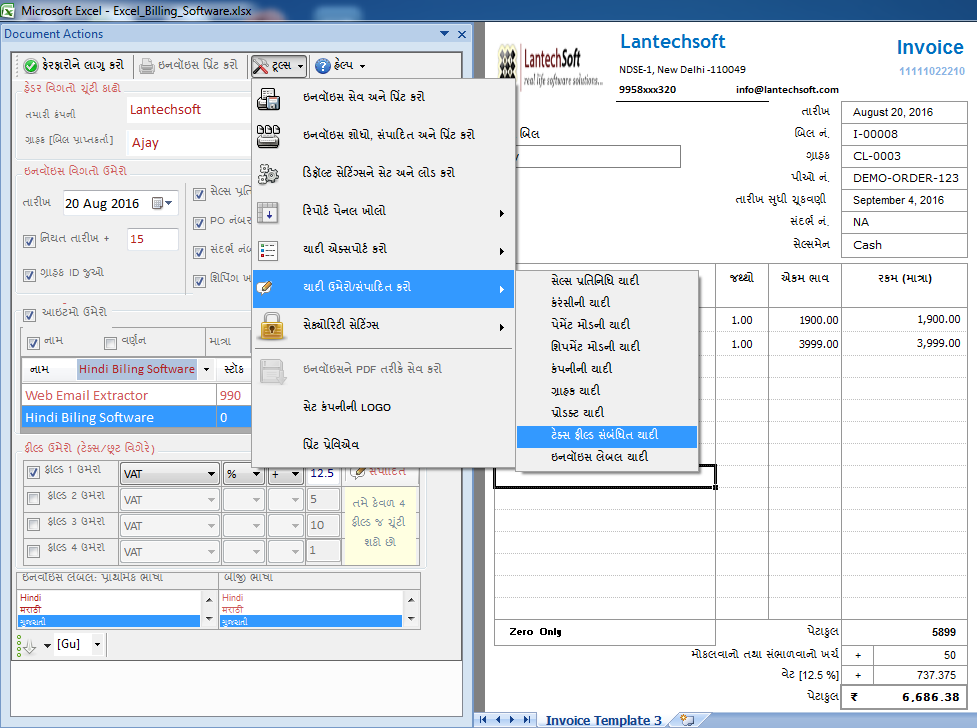Click the add/edit list pencil icon
977x728 pixels.
265,287
